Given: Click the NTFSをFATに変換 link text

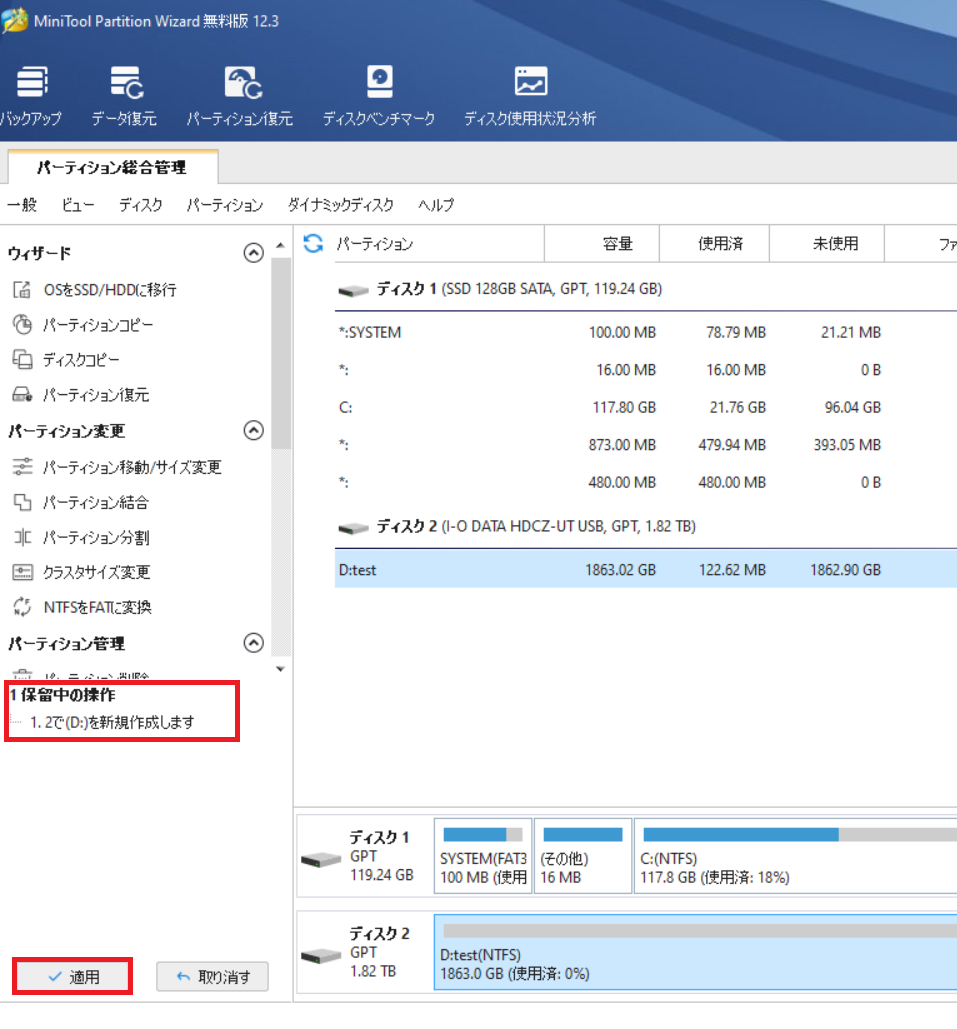Looking at the screenshot, I should [x=97, y=607].
